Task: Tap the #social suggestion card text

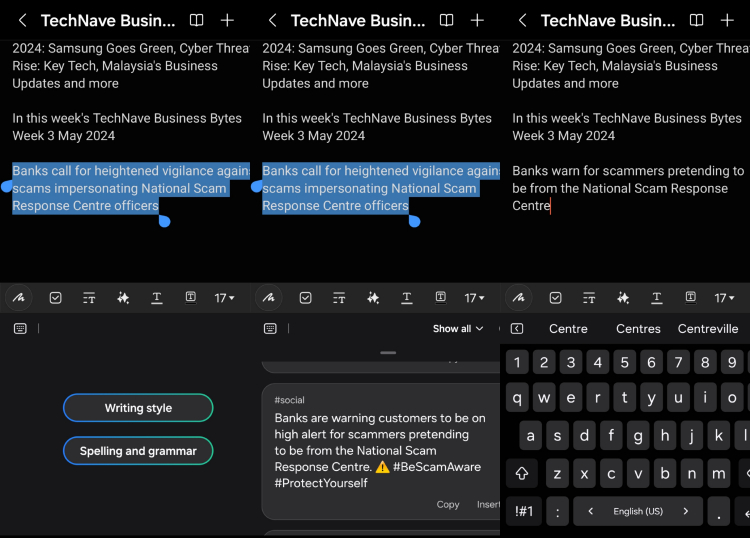Action: pyautogui.click(x=380, y=450)
